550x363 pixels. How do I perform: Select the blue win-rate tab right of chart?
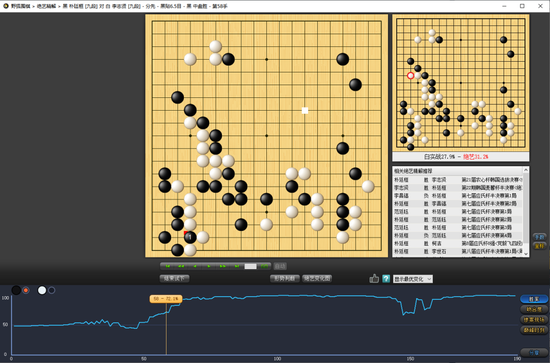click(x=534, y=299)
